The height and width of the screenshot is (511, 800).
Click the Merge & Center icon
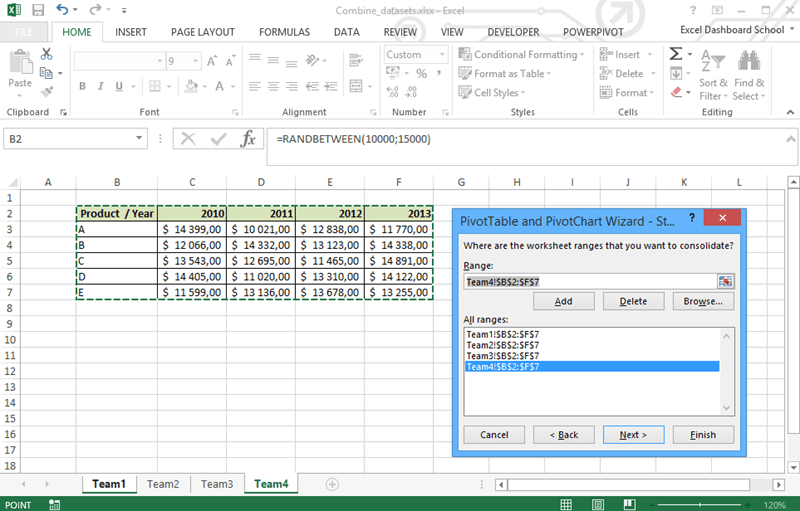click(356, 86)
